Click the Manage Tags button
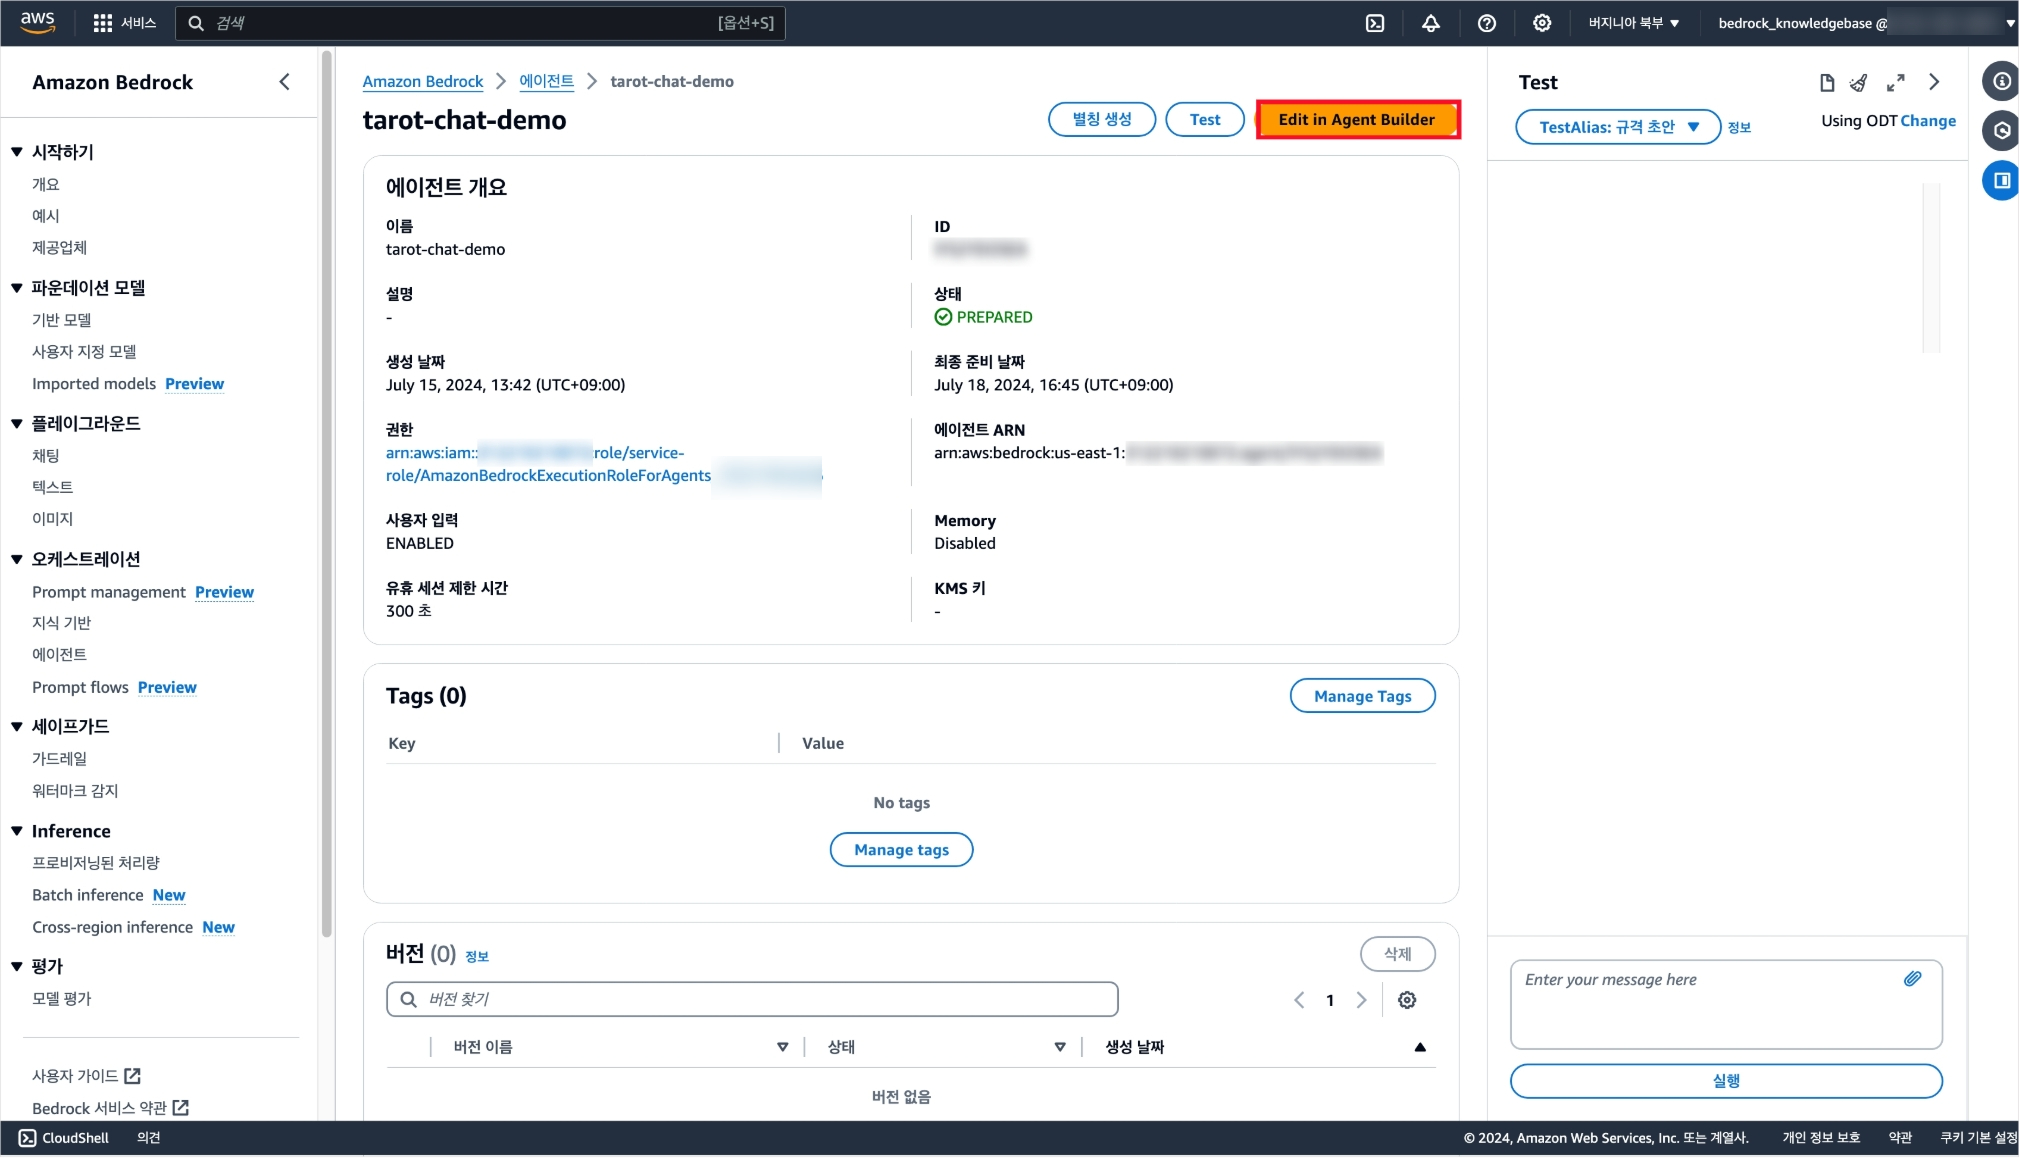 [1362, 696]
